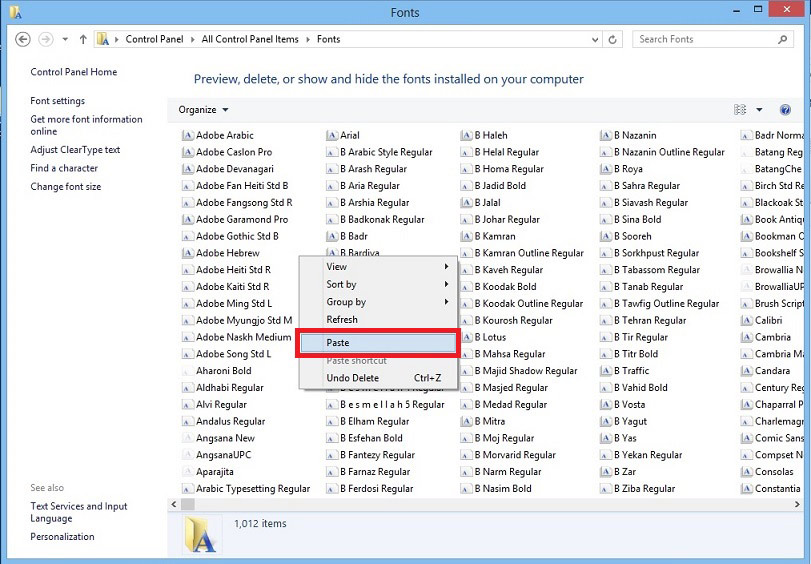
Task: Click the Forward navigation arrow
Action: (46, 39)
